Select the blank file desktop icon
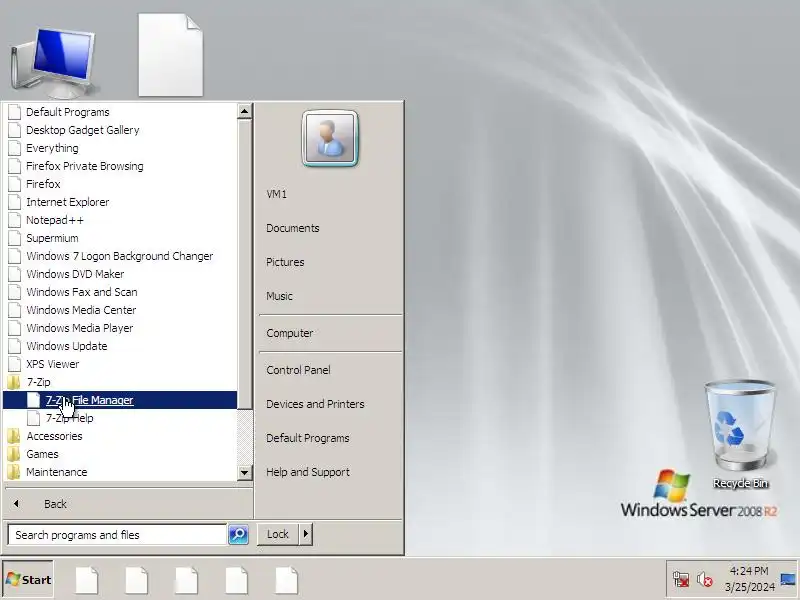800x600 pixels. 170,55
